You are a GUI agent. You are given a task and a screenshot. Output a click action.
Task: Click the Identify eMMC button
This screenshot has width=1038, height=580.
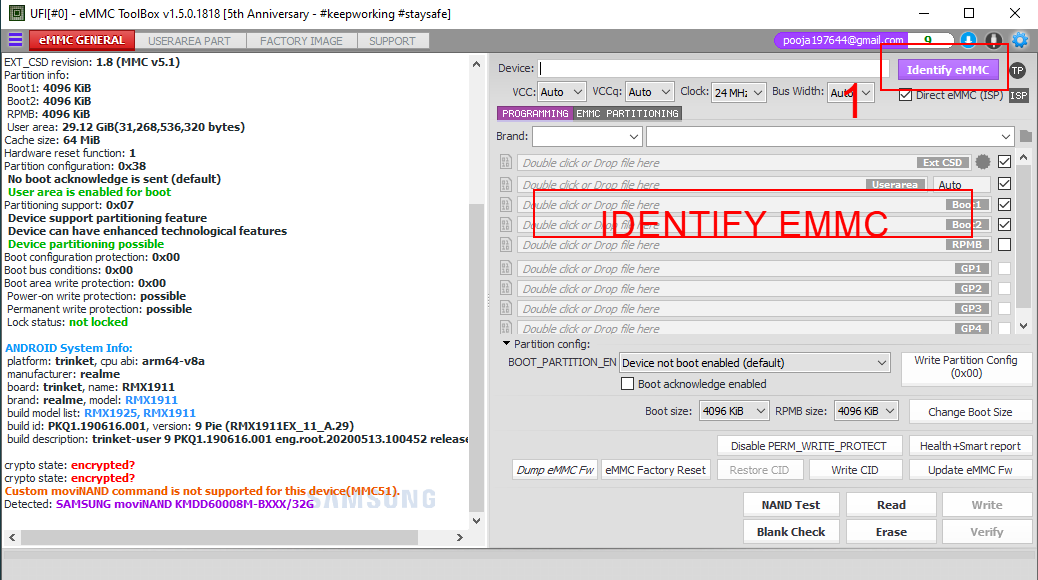[947, 70]
